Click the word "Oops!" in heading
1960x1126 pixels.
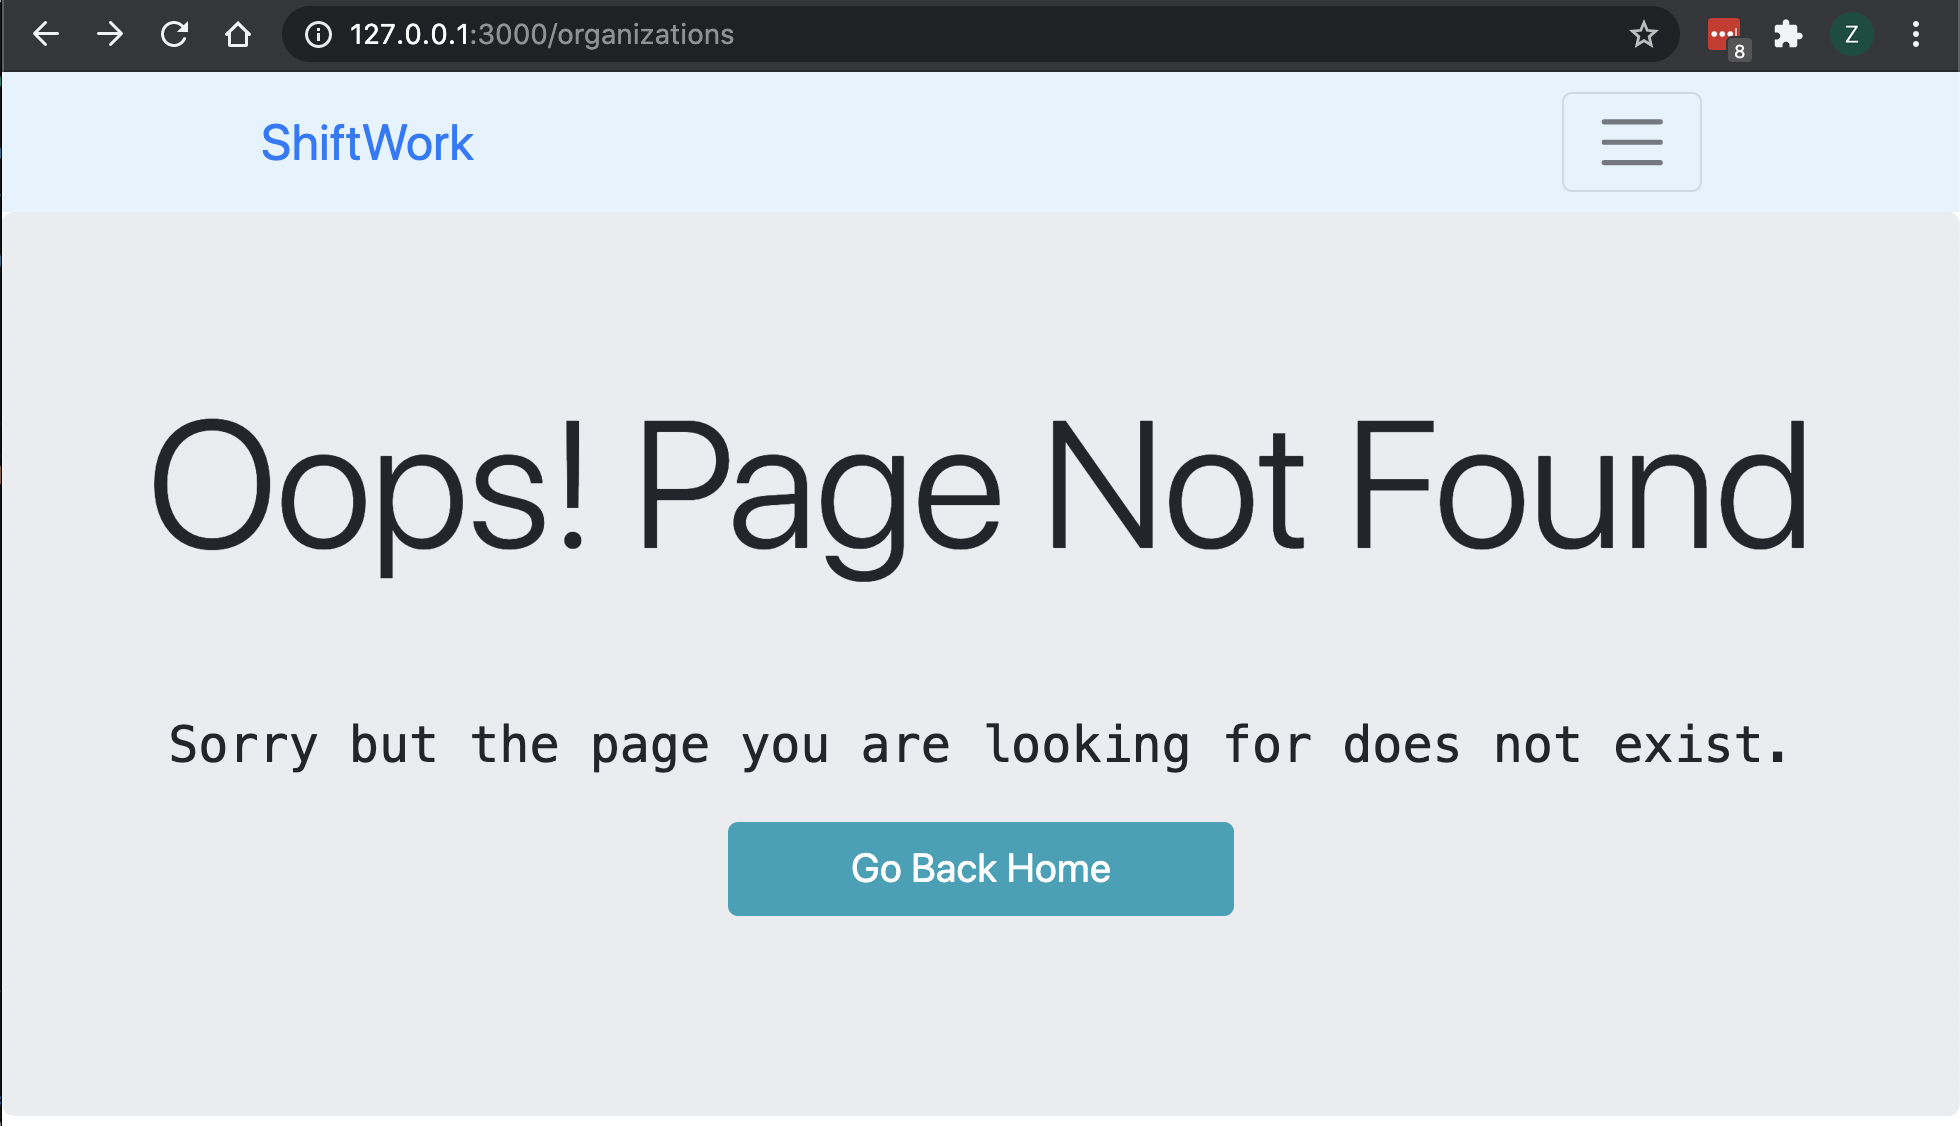click(368, 487)
